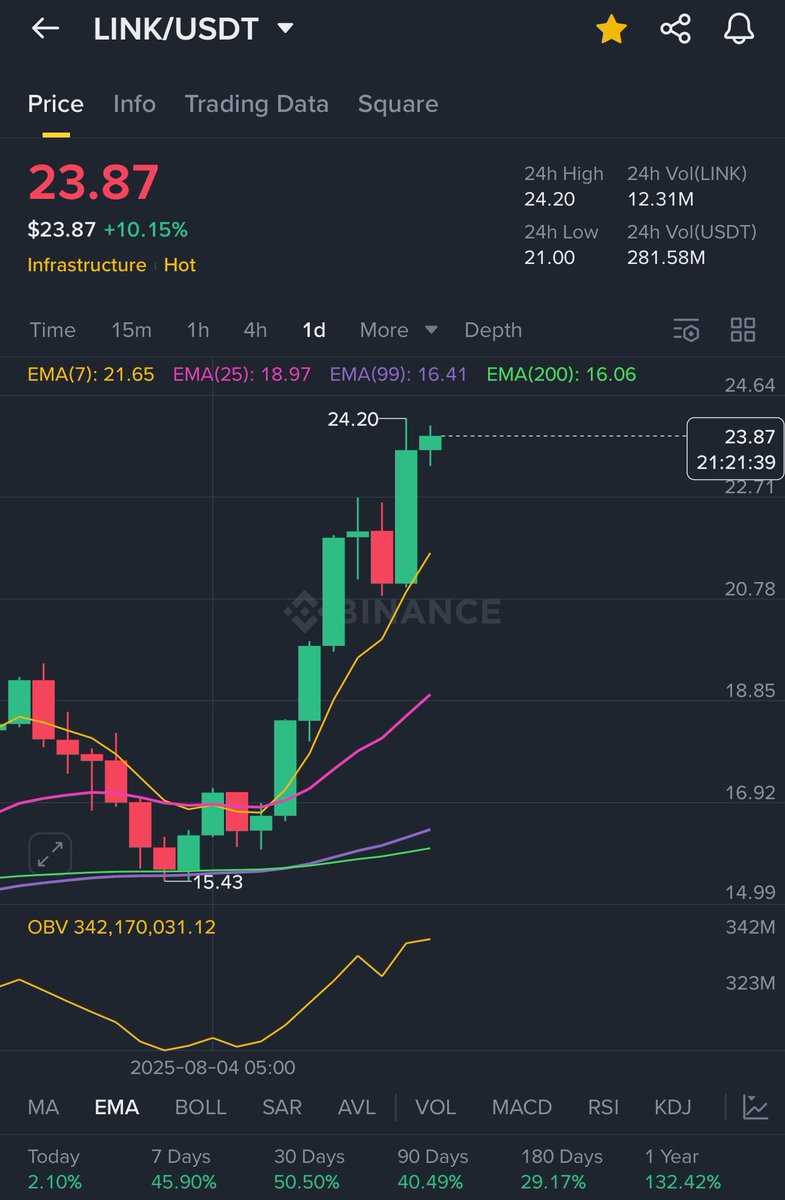The width and height of the screenshot is (785, 1200).
Task: Open the Square tab
Action: pyautogui.click(x=398, y=104)
